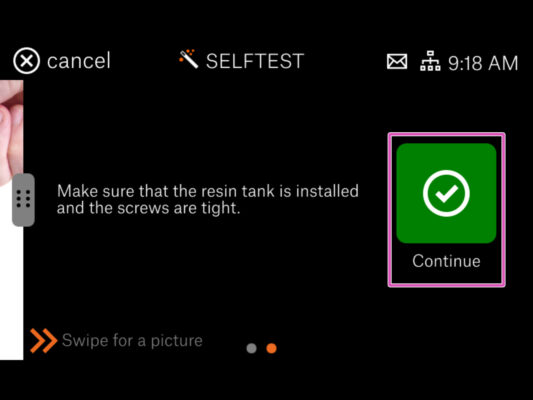Click the hand photo at left edge
The height and width of the screenshot is (400, 533).
point(11,133)
